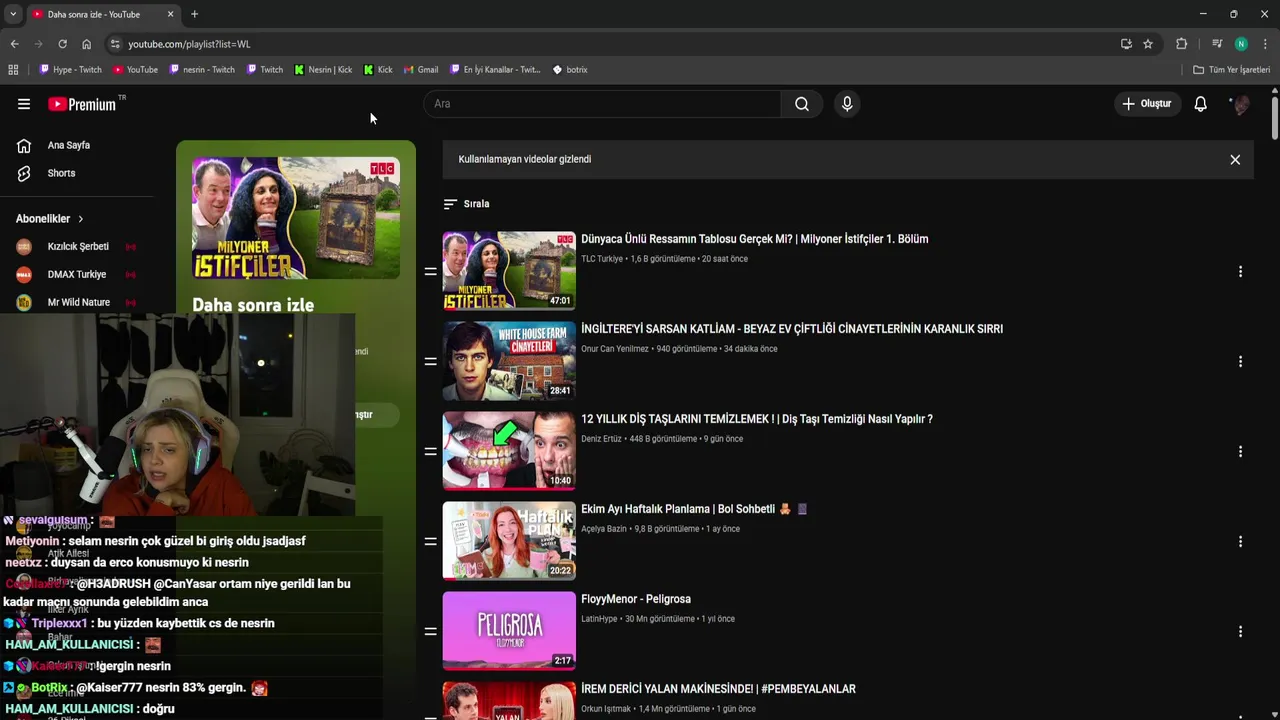Image resolution: width=1280 pixels, height=720 pixels.
Task: Click drag handle of Peligrosa row
Action: point(430,632)
